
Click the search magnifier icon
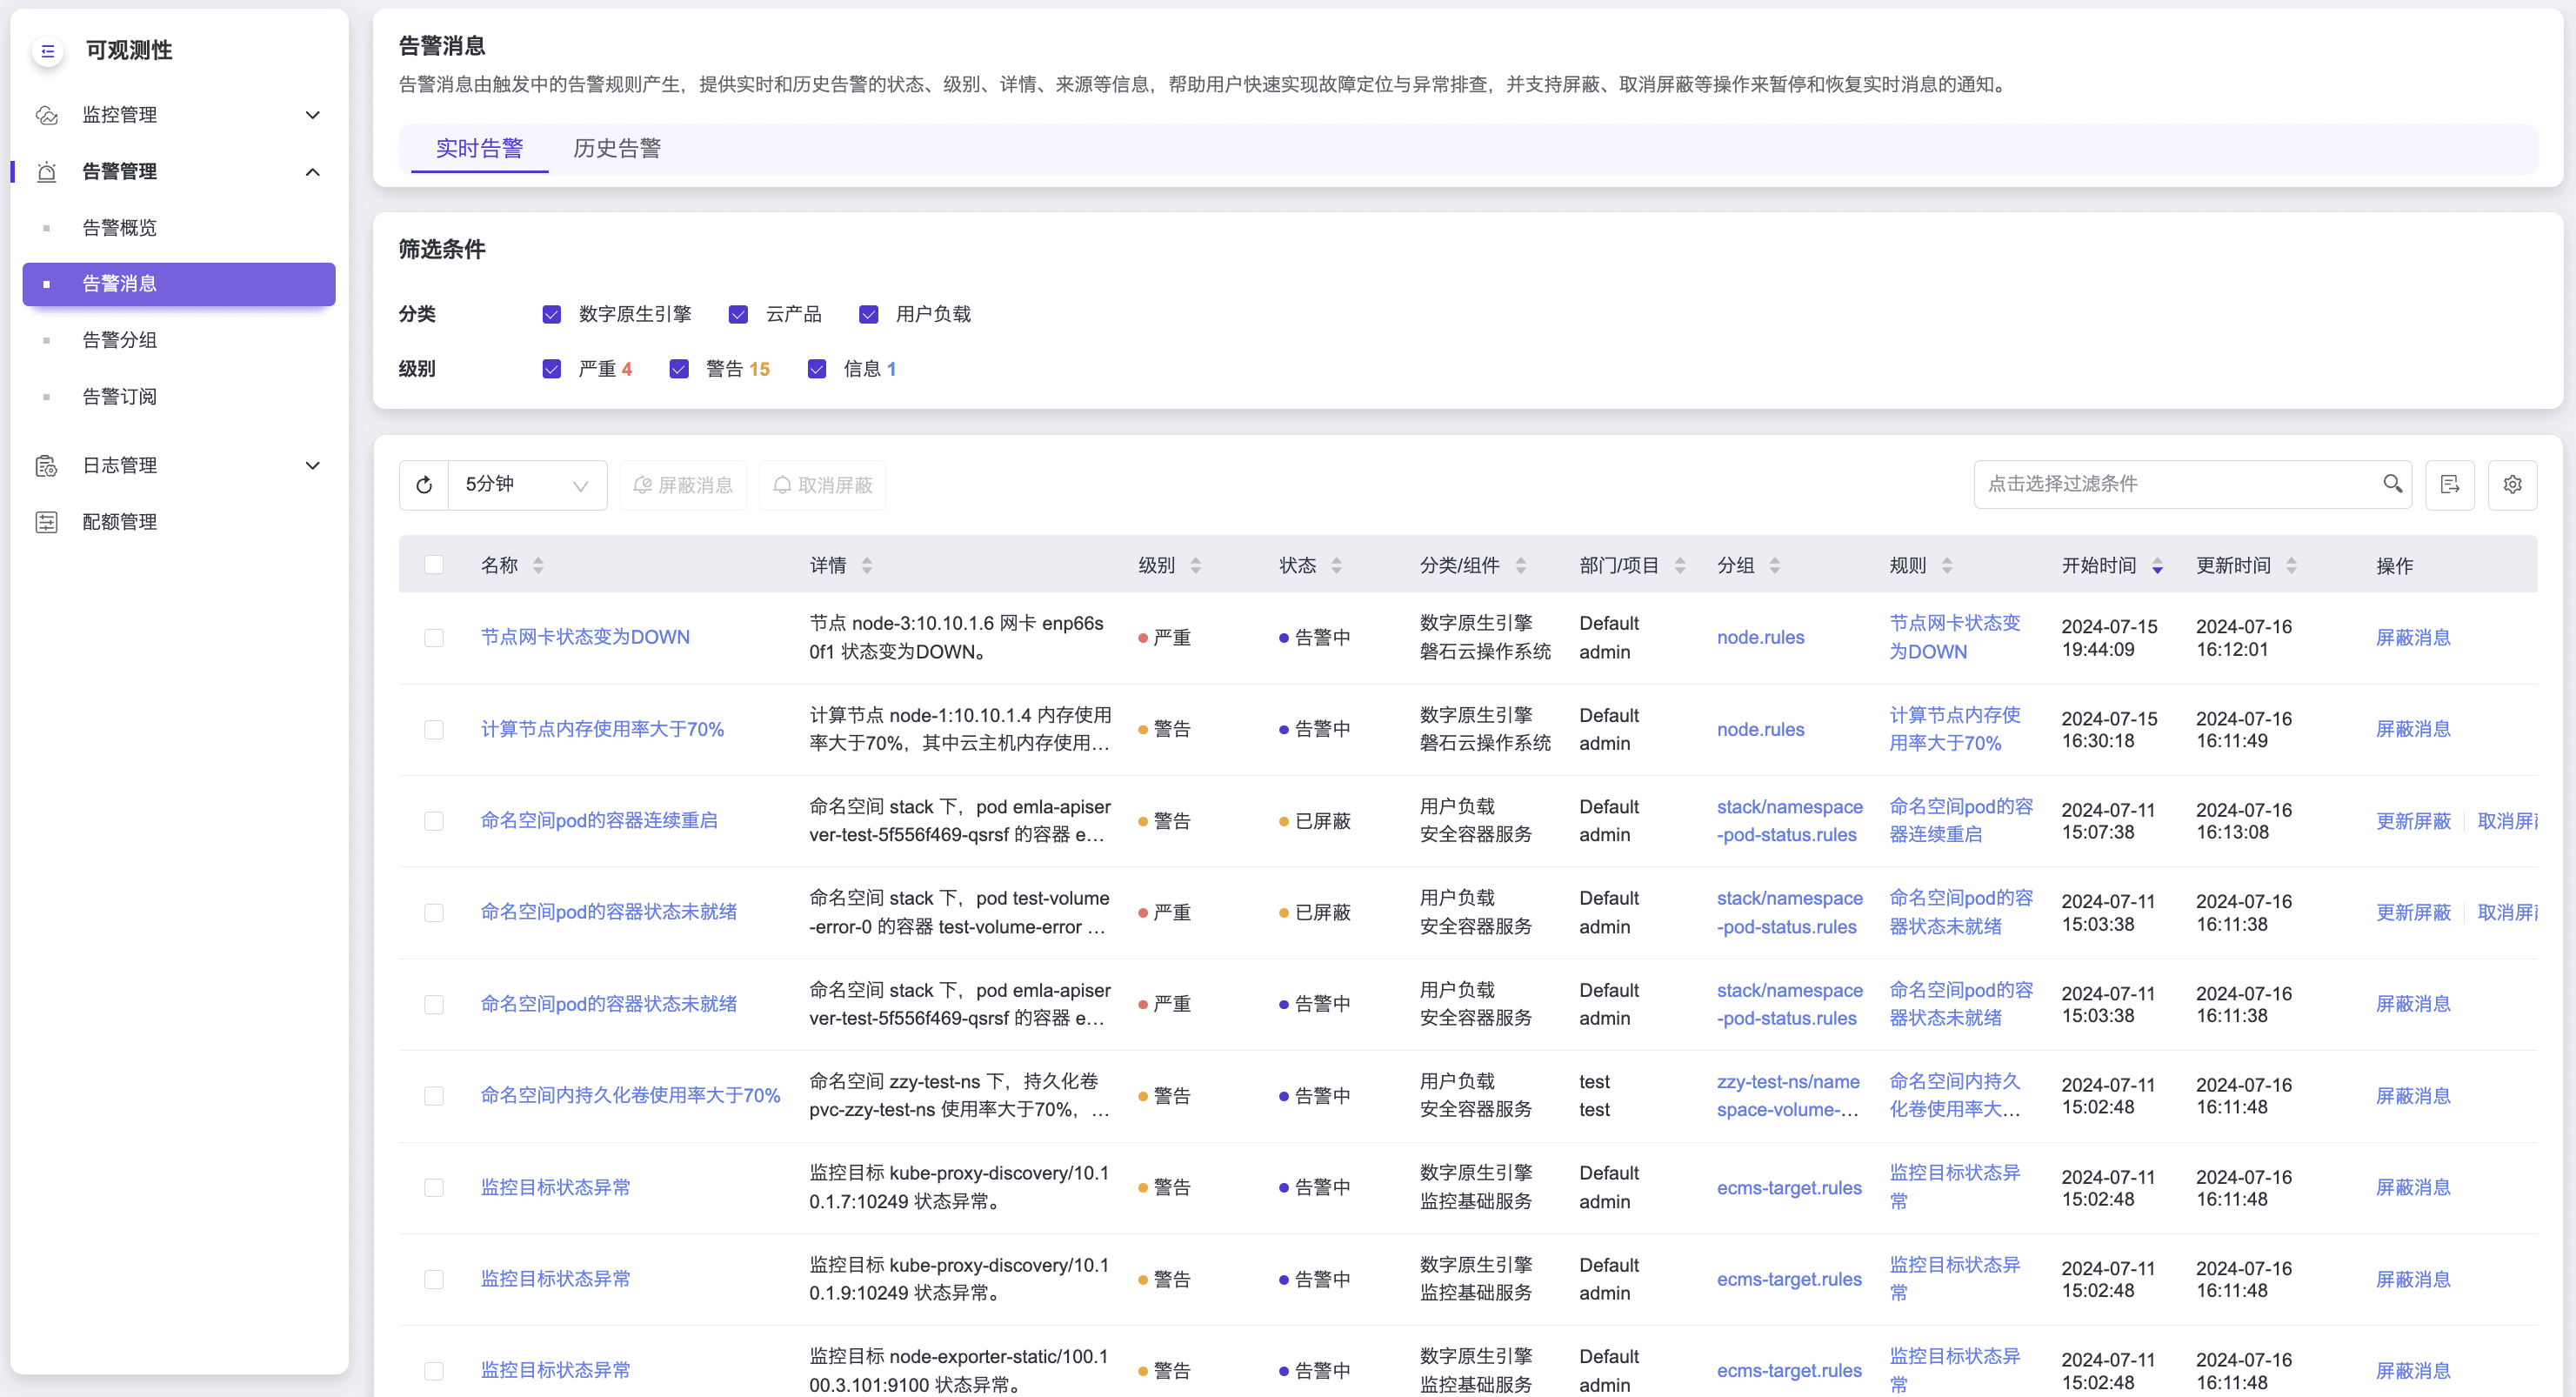[x=2392, y=484]
